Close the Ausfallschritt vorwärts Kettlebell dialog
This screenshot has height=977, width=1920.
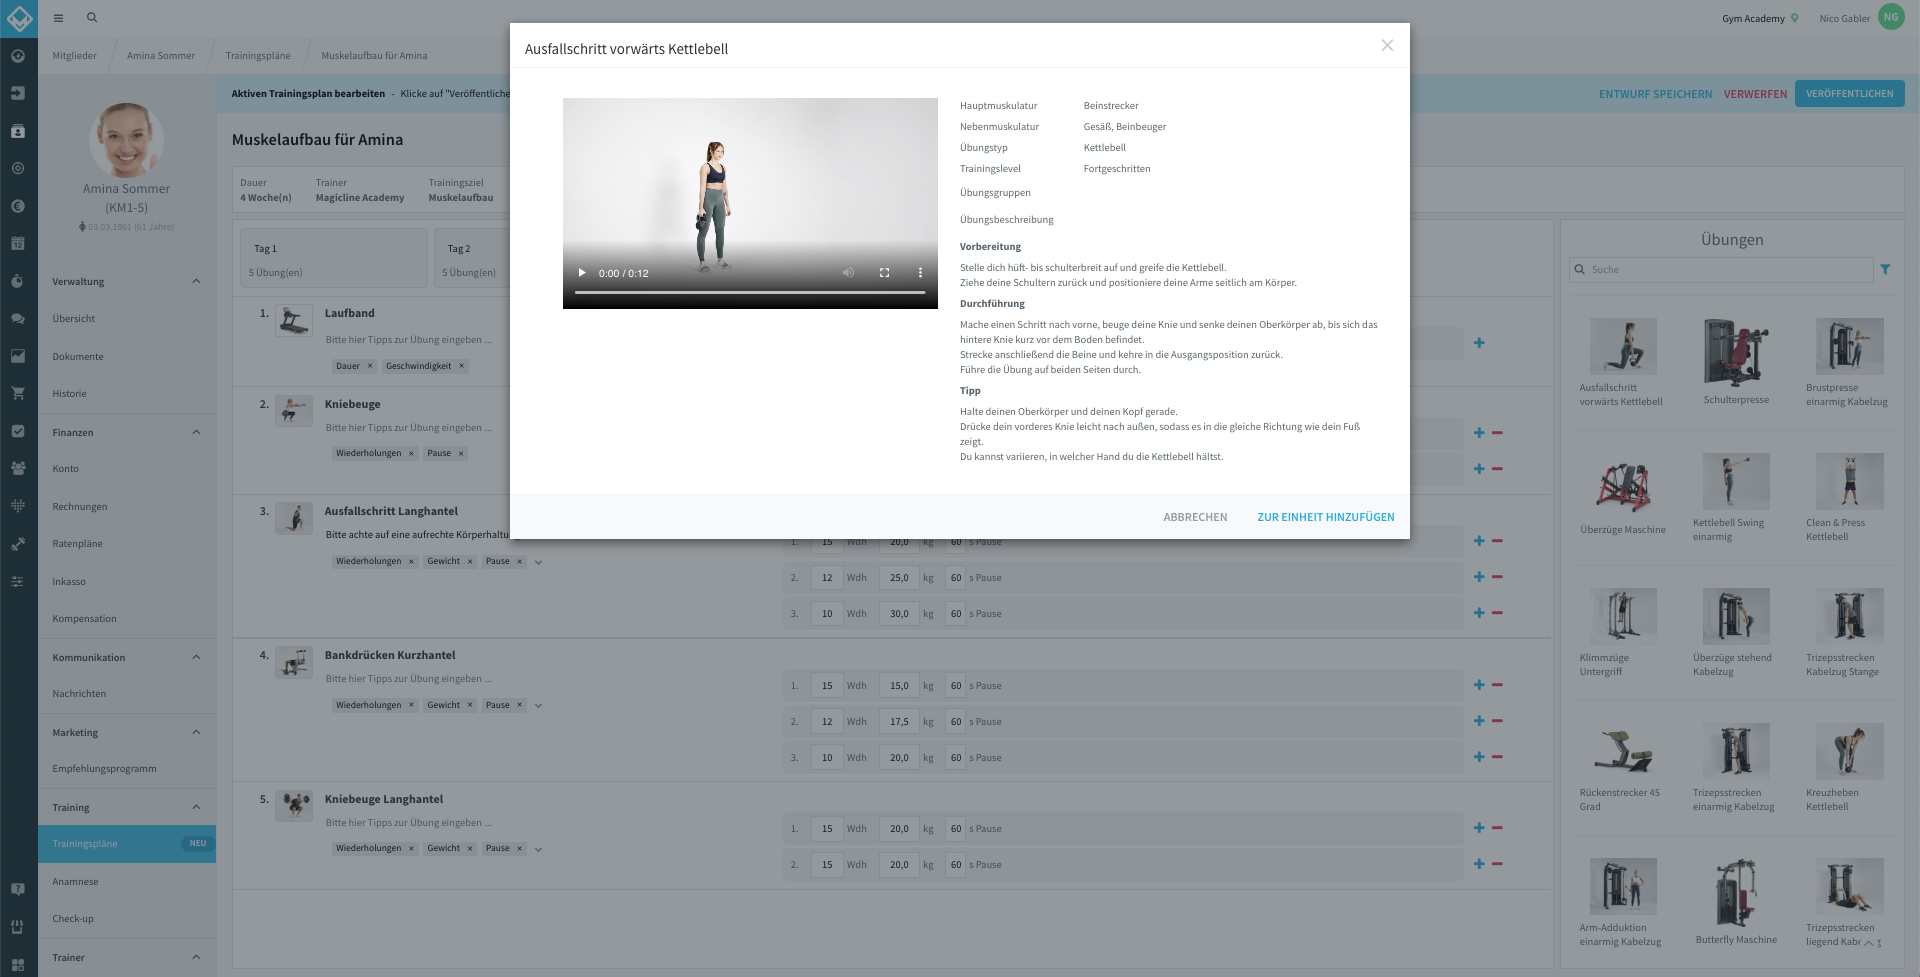1387,45
